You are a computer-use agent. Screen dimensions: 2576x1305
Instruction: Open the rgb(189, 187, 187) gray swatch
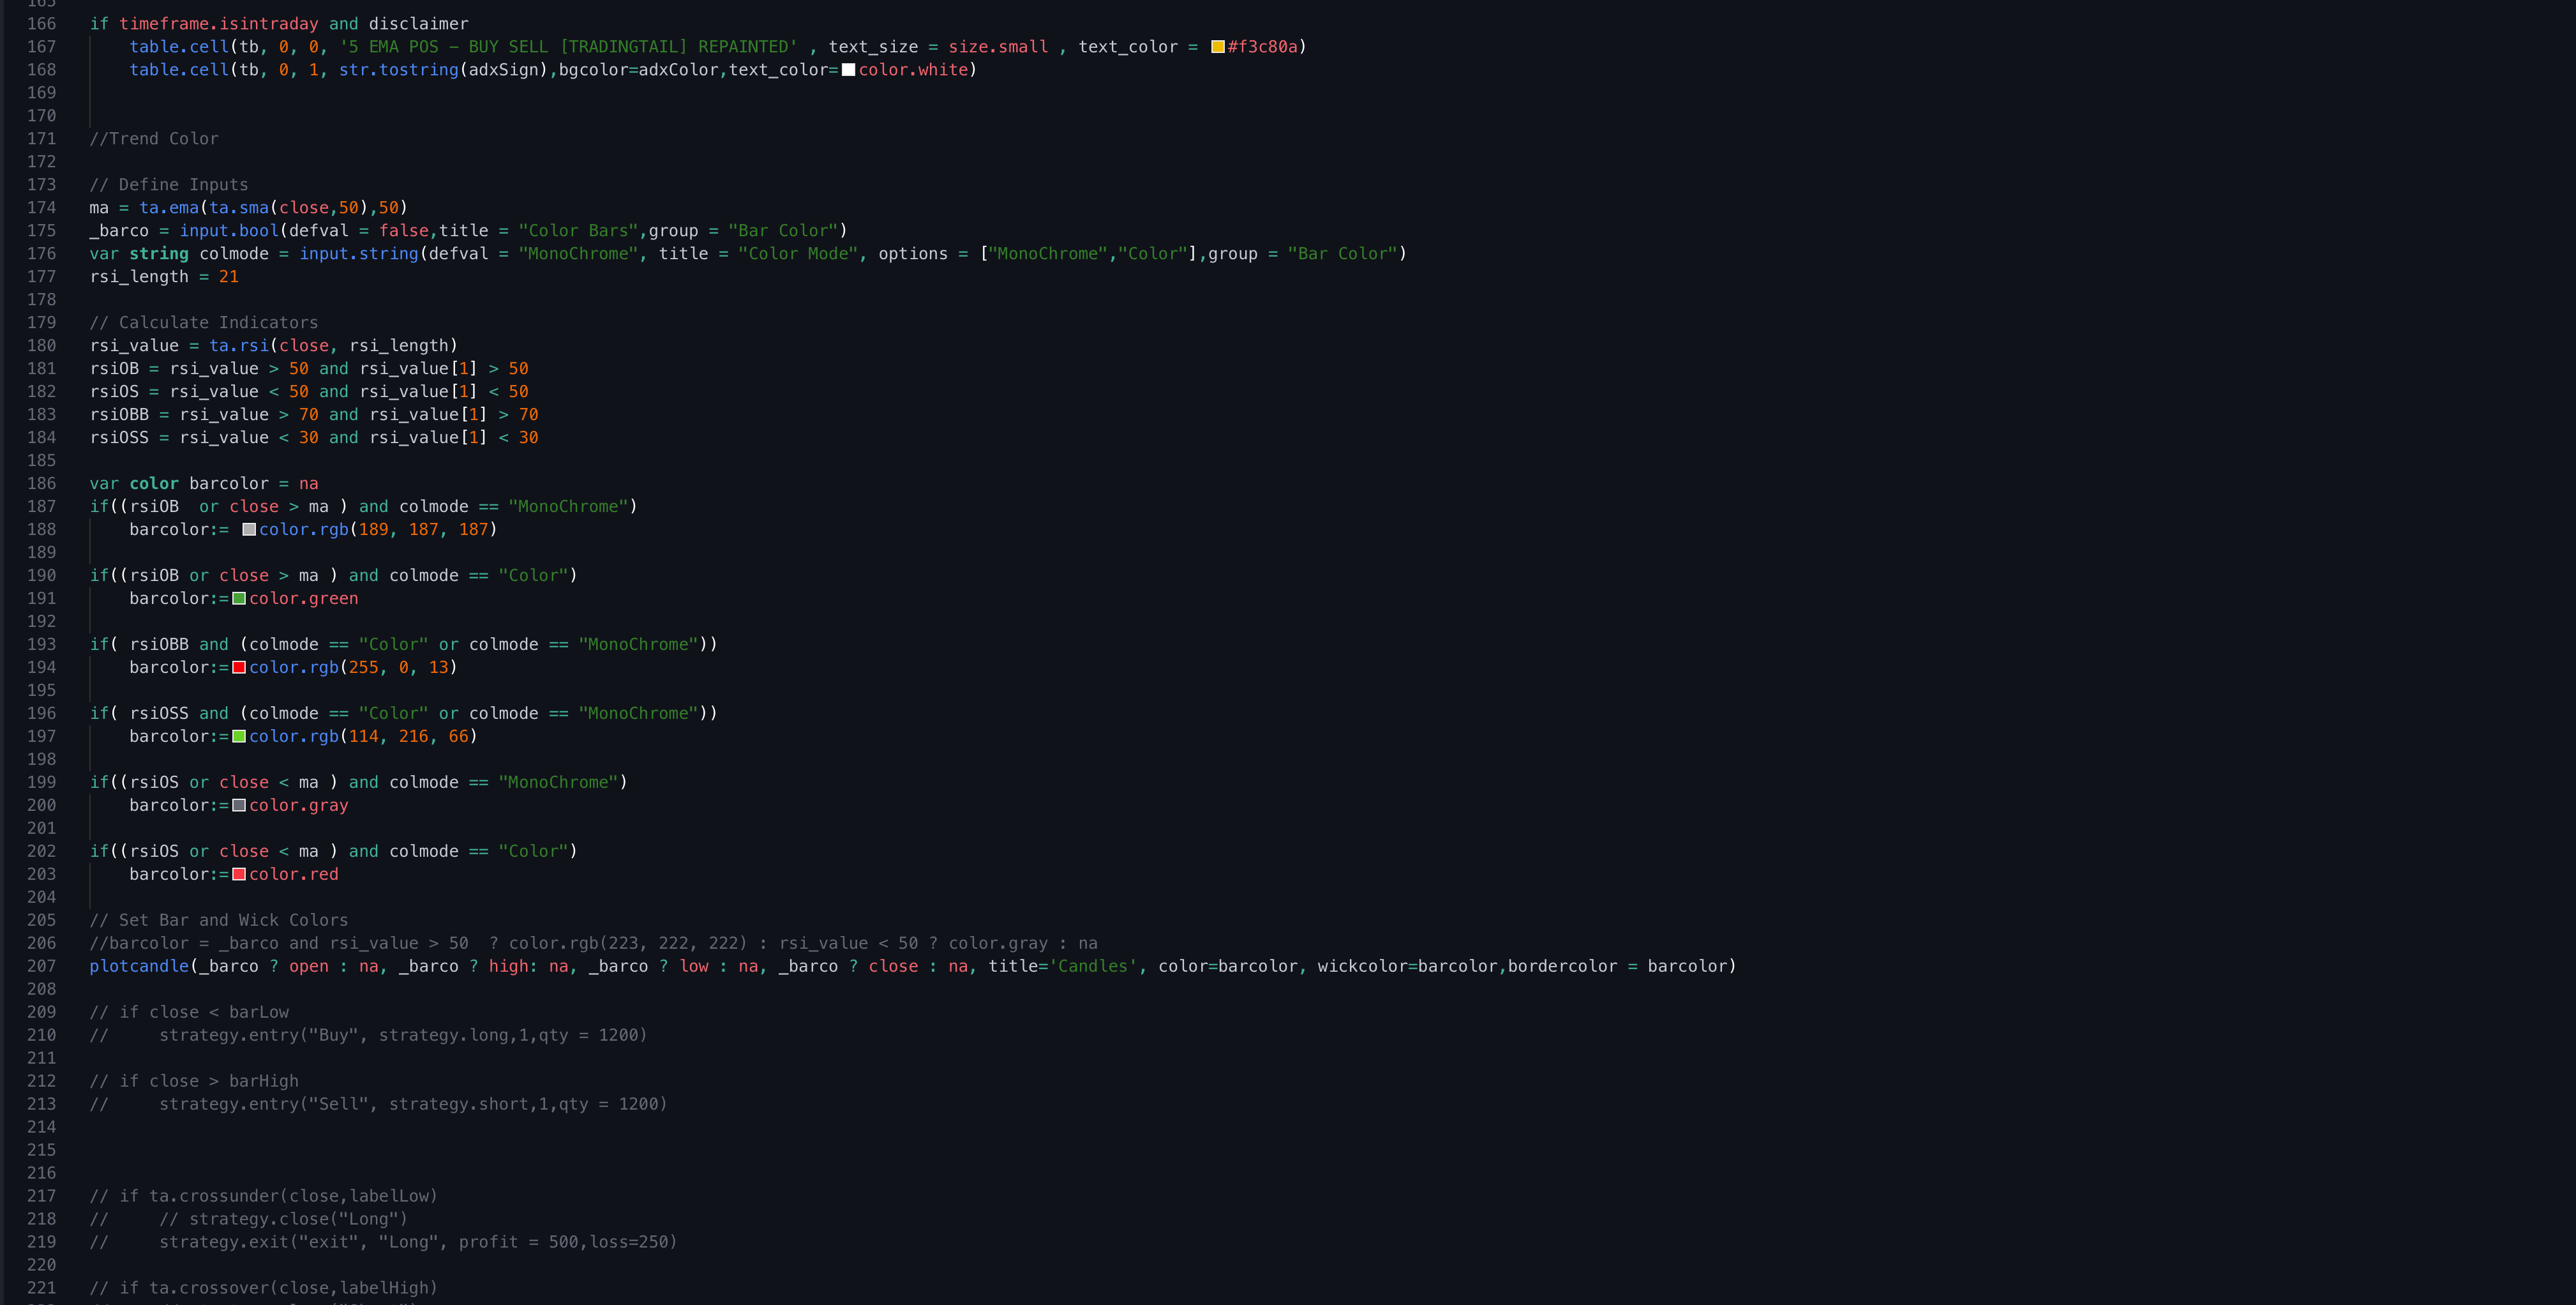249,529
